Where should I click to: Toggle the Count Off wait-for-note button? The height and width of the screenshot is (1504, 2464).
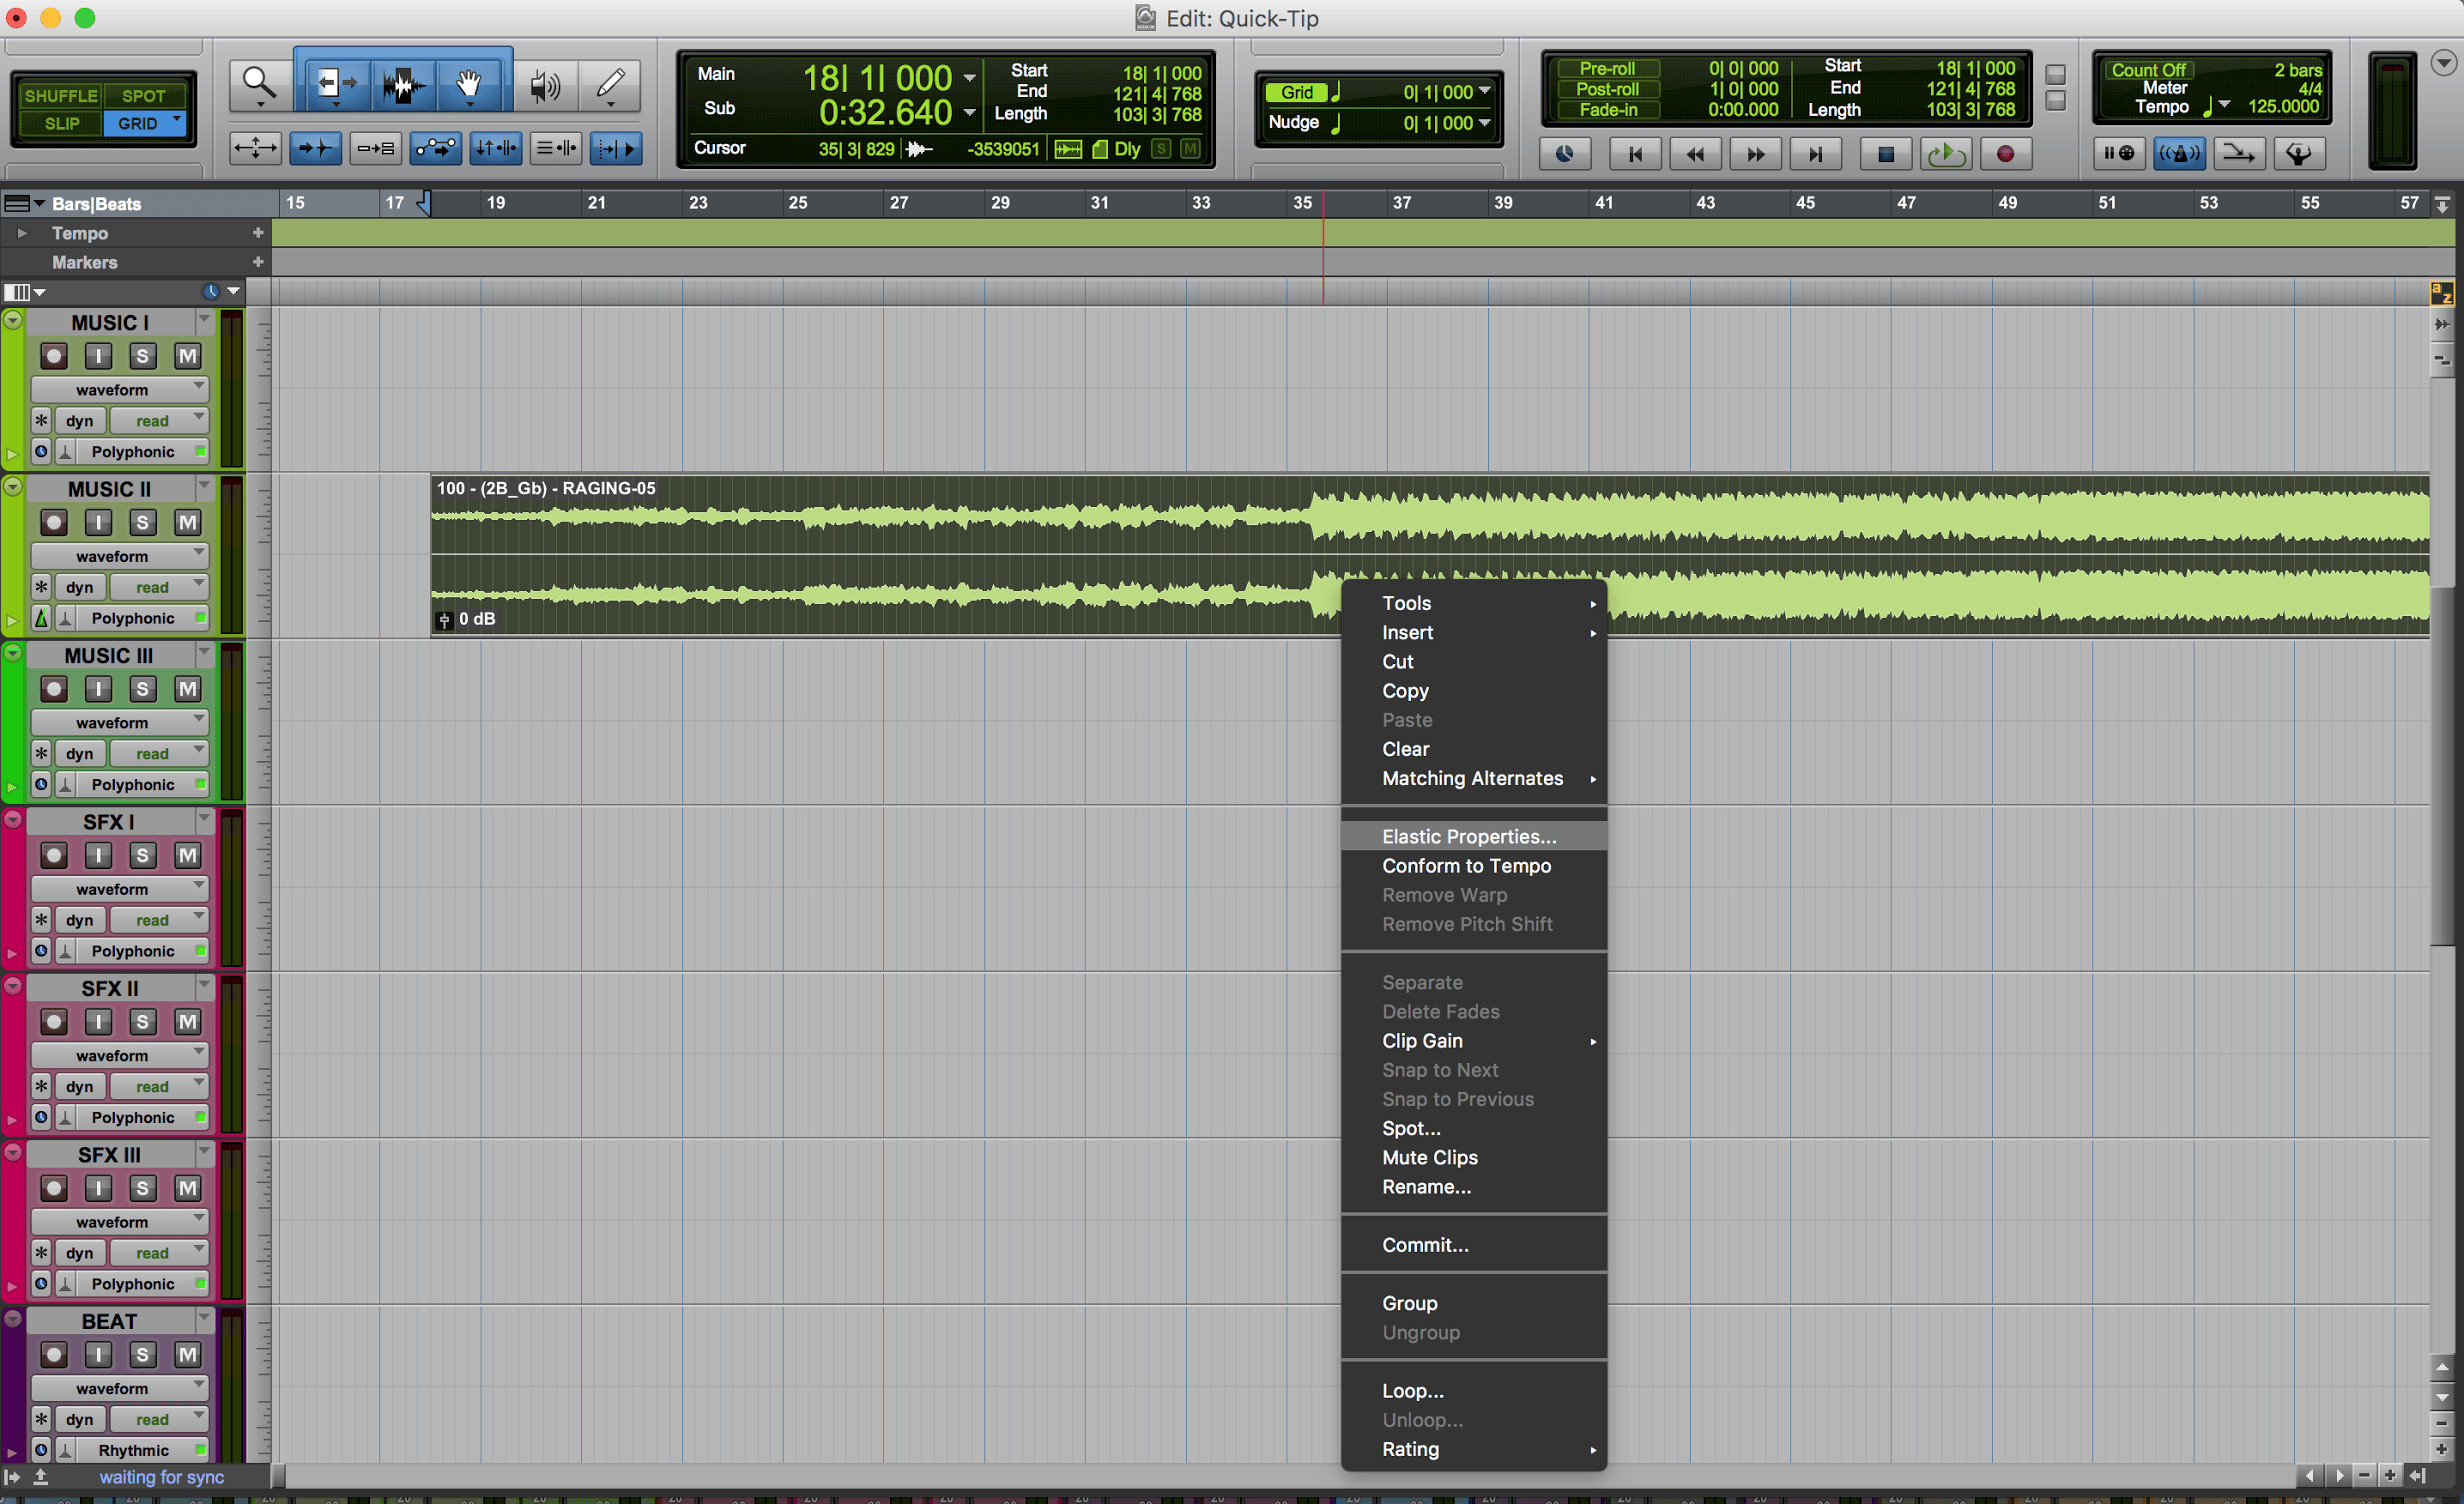[2119, 153]
